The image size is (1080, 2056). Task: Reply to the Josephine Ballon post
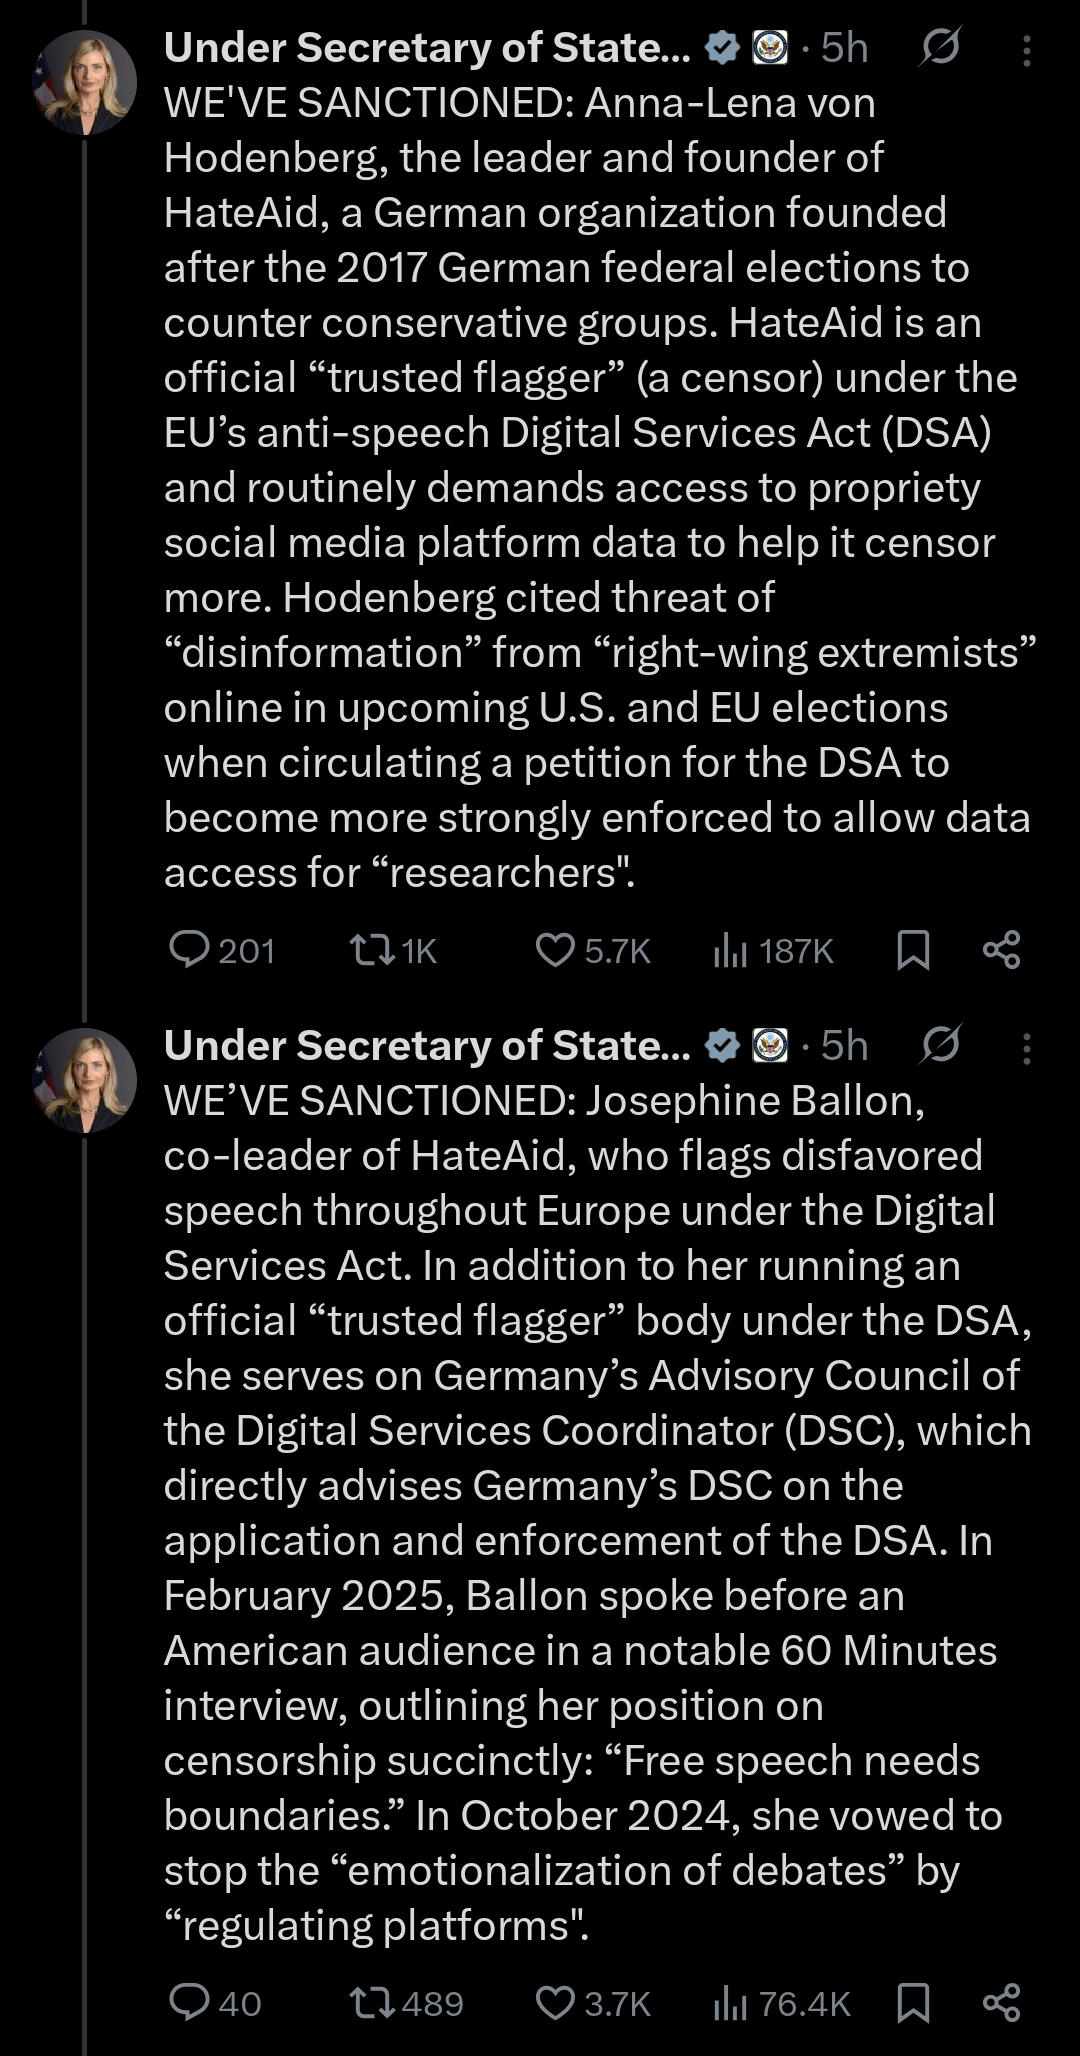[x=189, y=2003]
